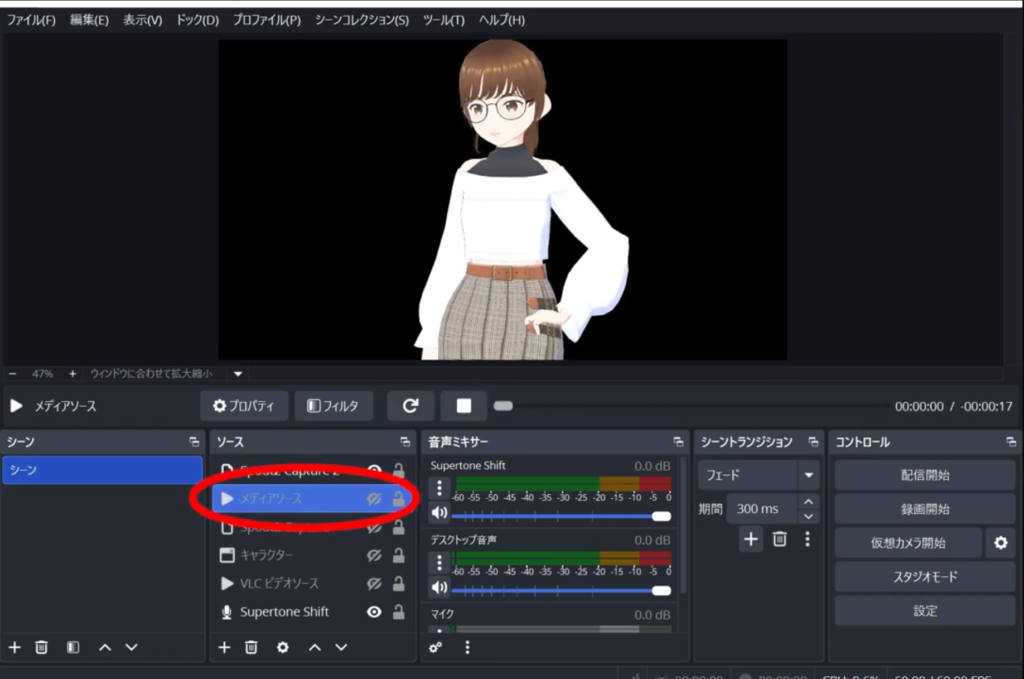Image resolution: width=1024 pixels, height=679 pixels.
Task: Open the ファイル(F) menu
Action: tap(31, 20)
